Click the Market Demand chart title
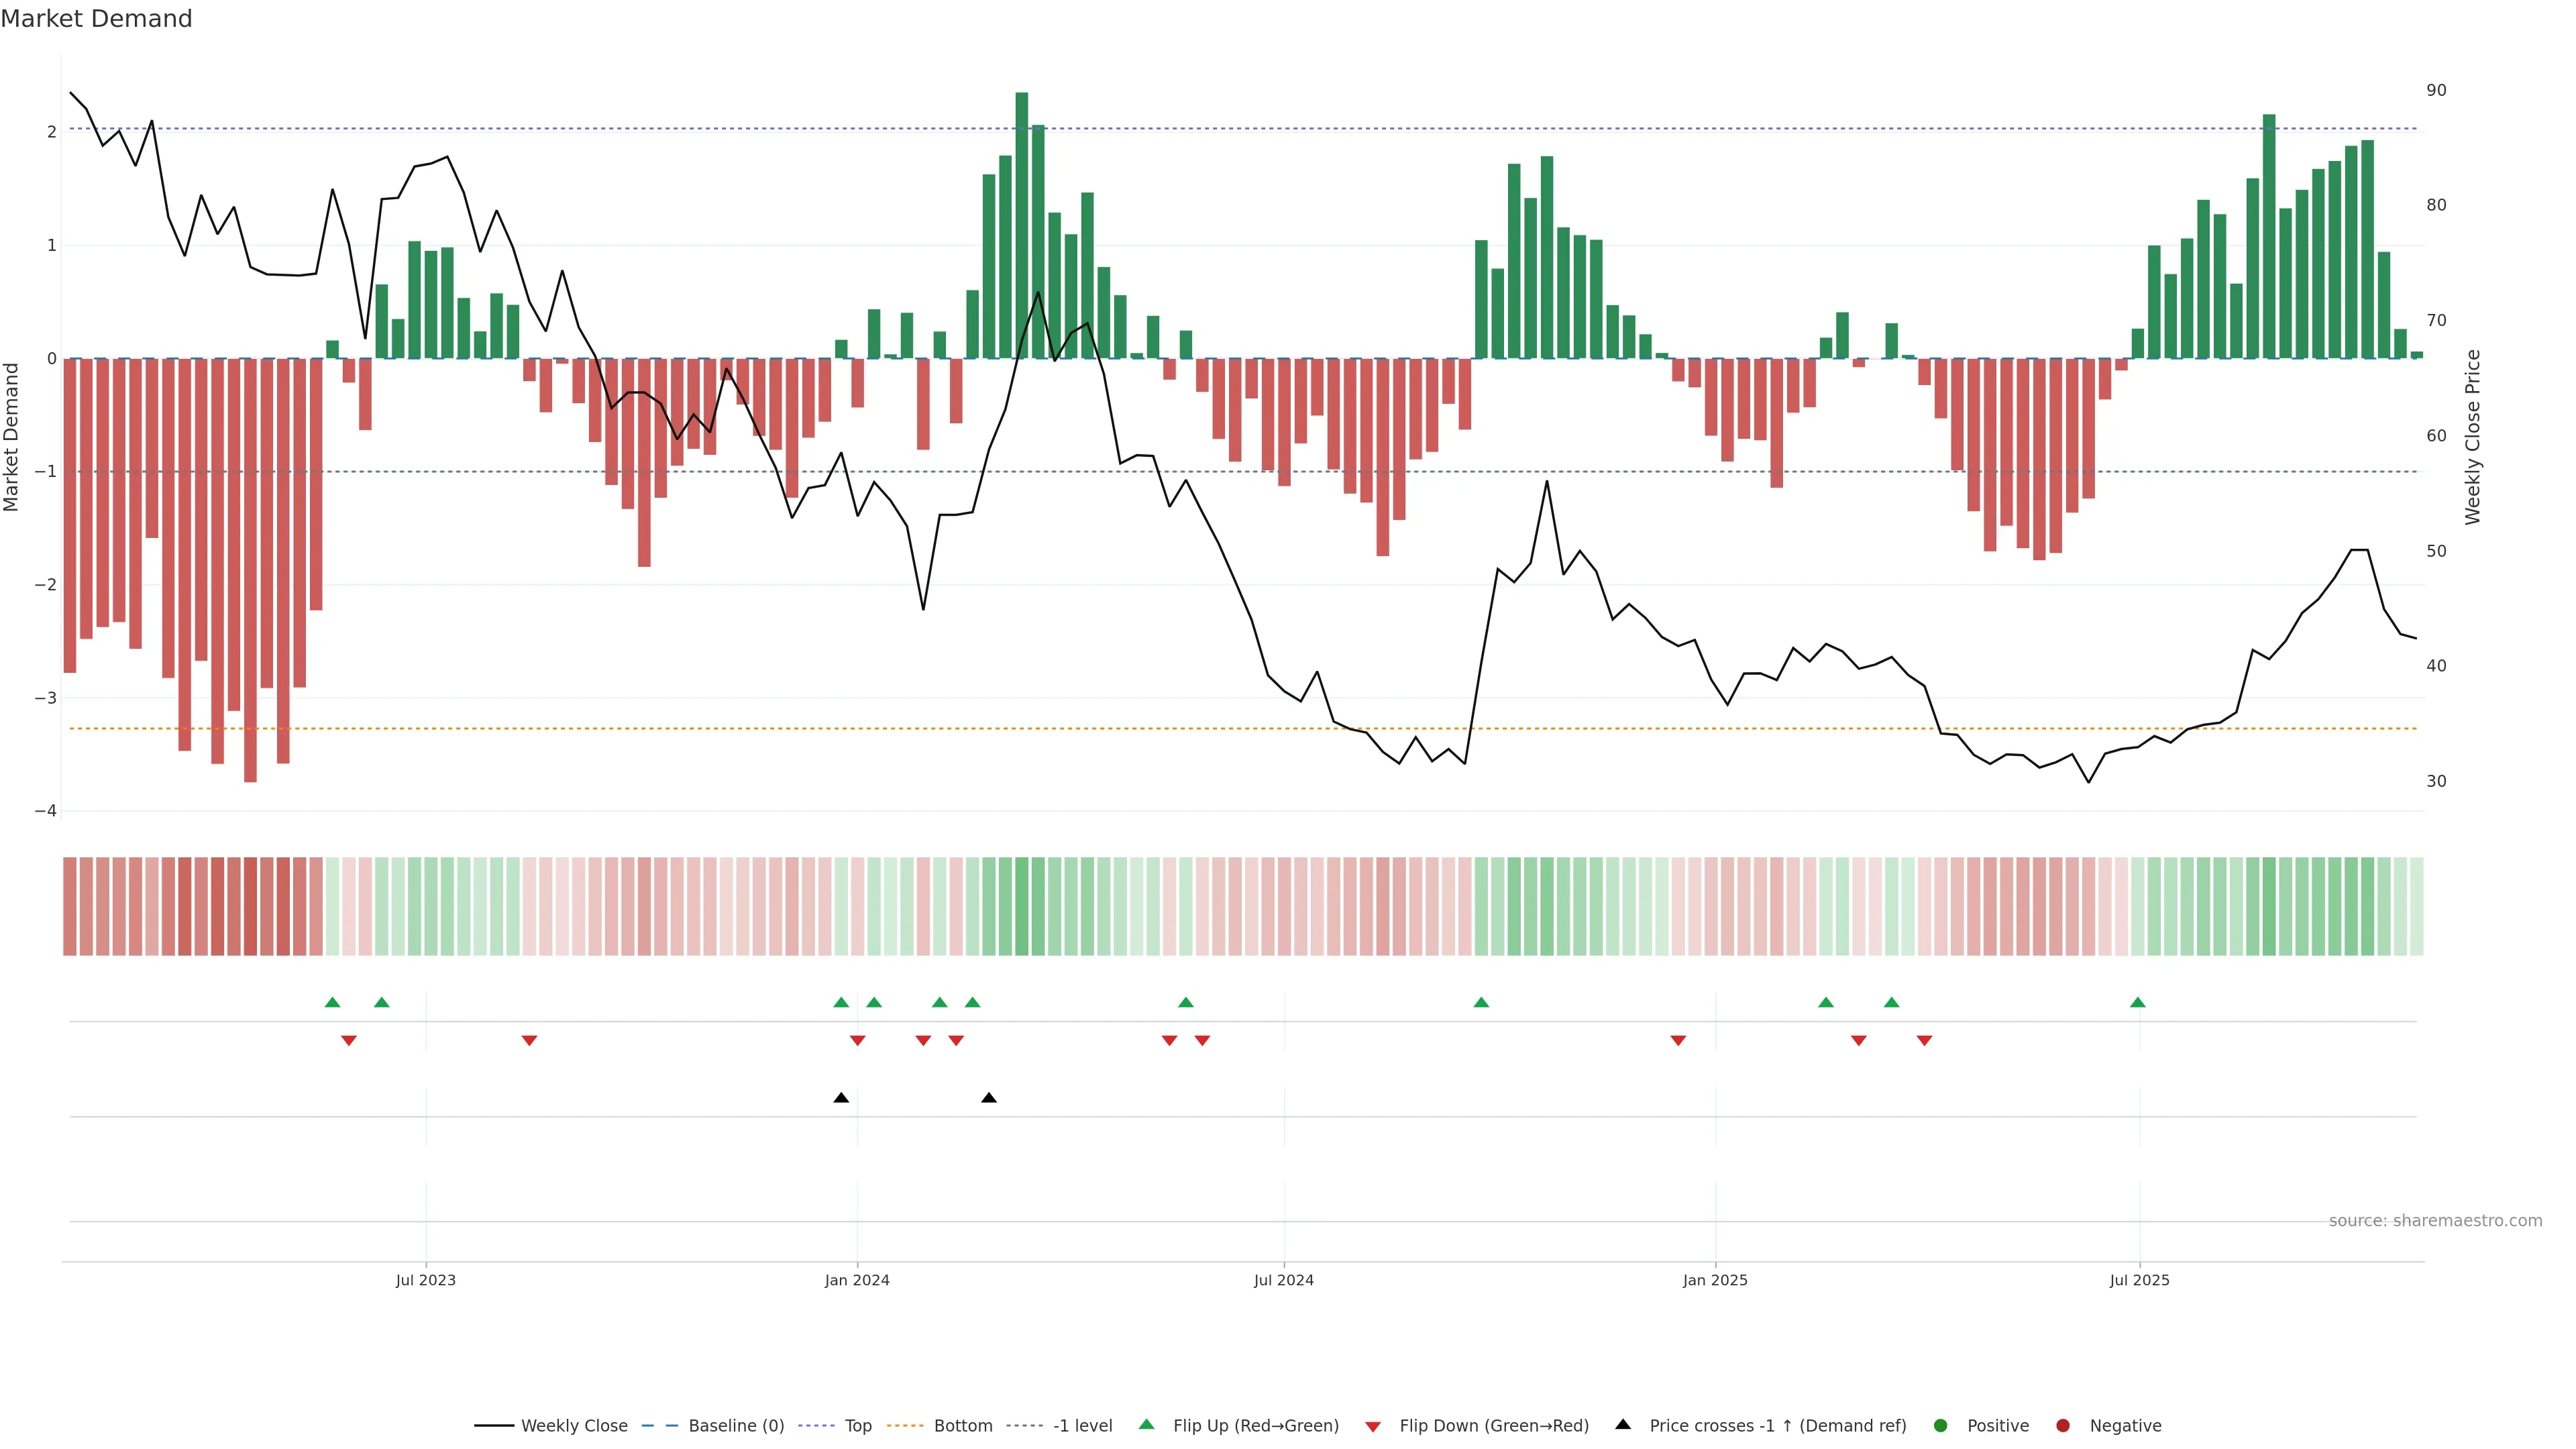2576x1449 pixels. click(96, 19)
